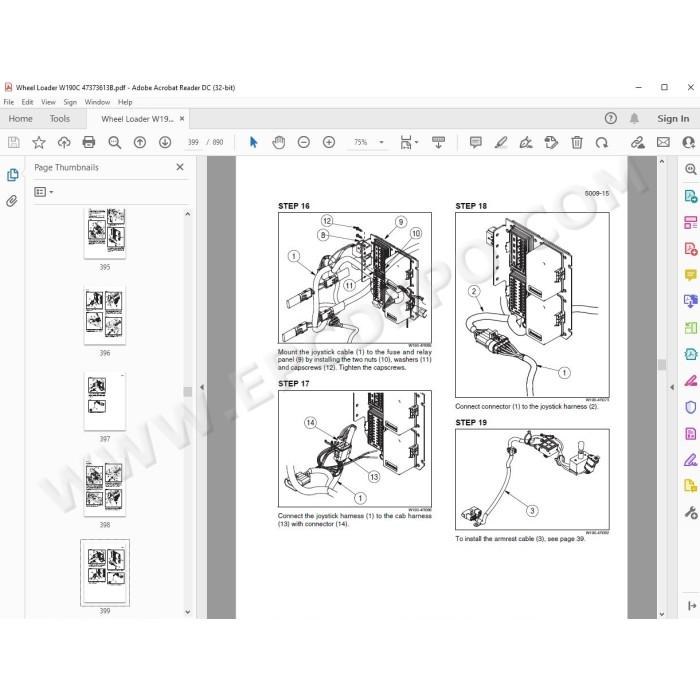Image resolution: width=700 pixels, height=700 pixels.
Task: Open the Window menu
Action: click(97, 102)
